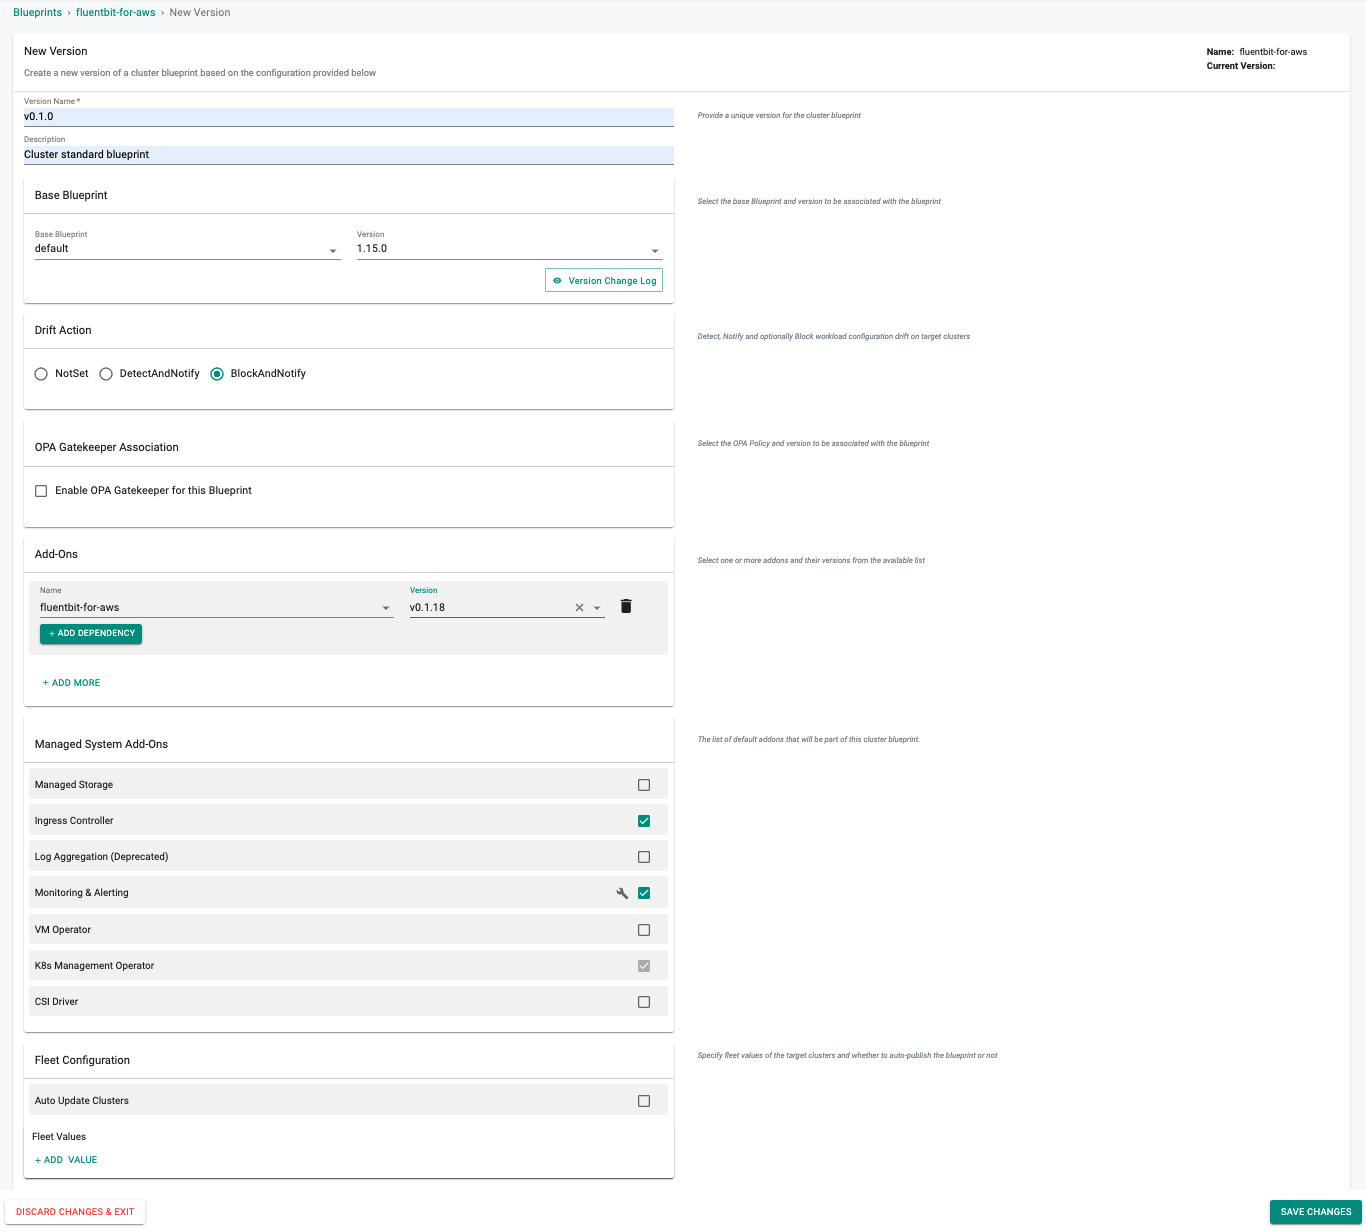Click the Managed System Add-Ons heading
Viewport: 1366px width, 1231px height.
tap(101, 744)
